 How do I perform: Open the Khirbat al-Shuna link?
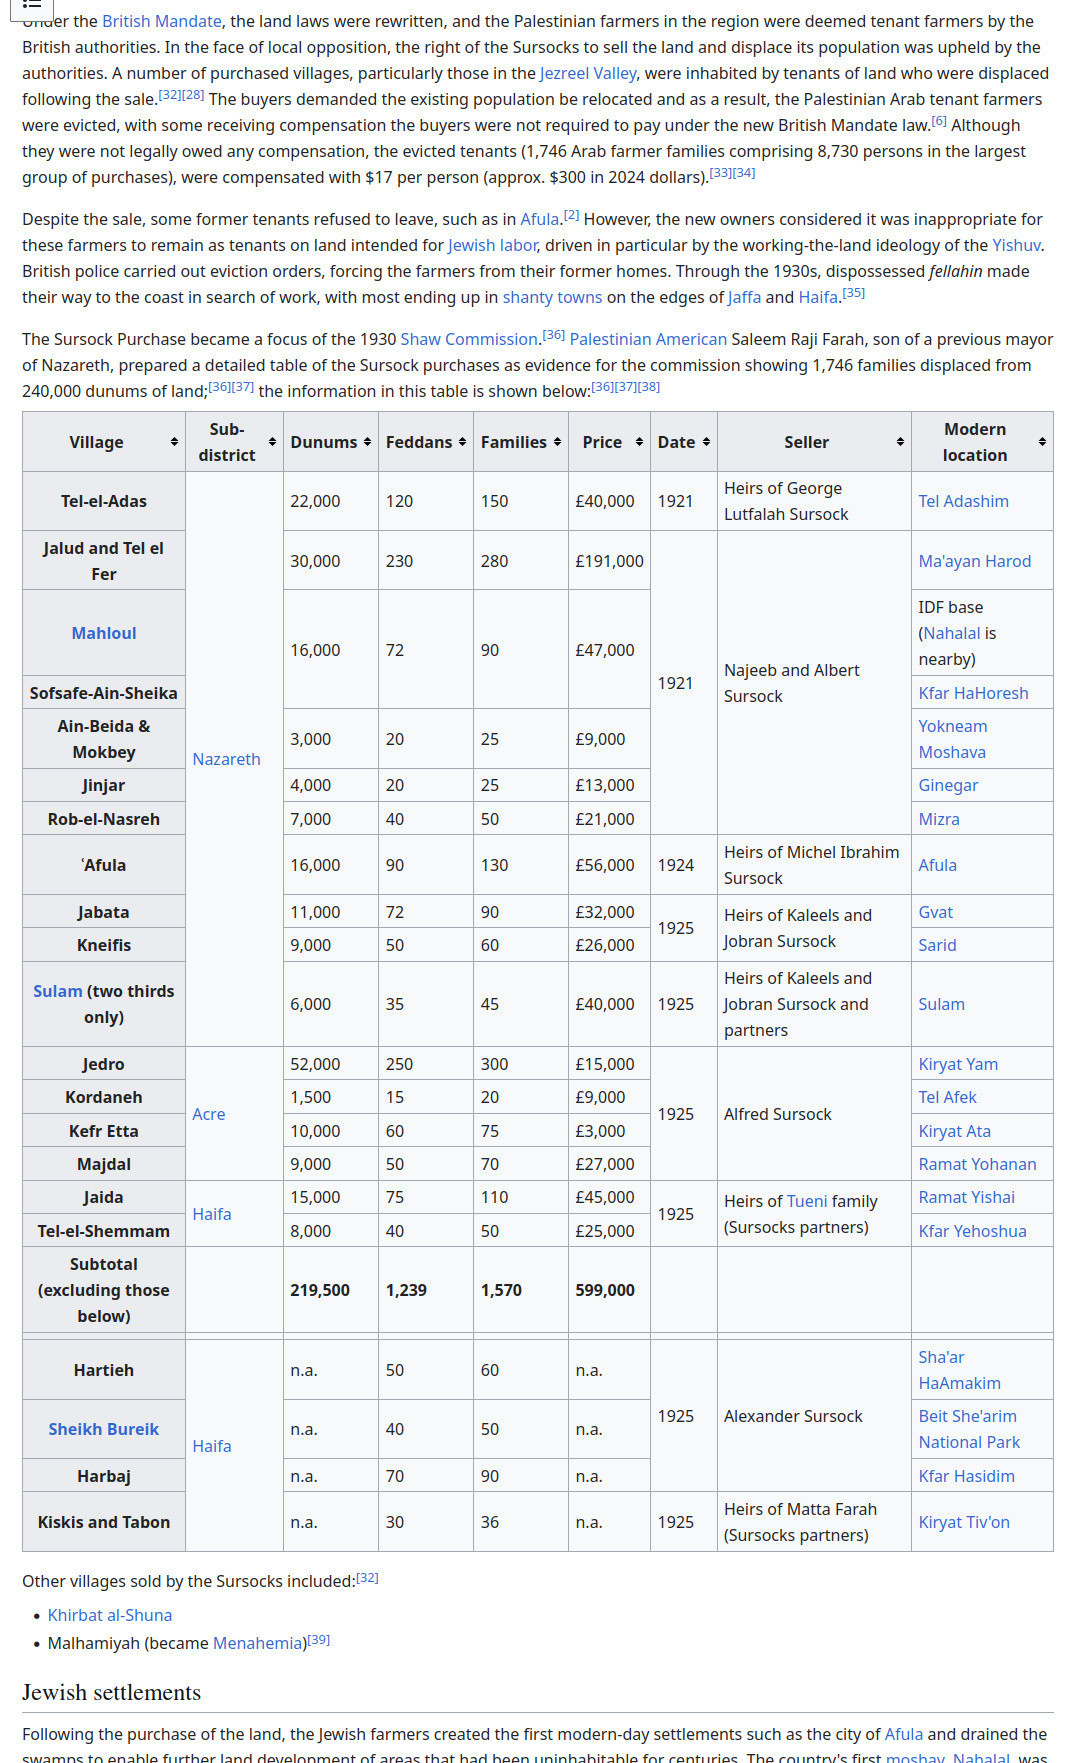(110, 1615)
